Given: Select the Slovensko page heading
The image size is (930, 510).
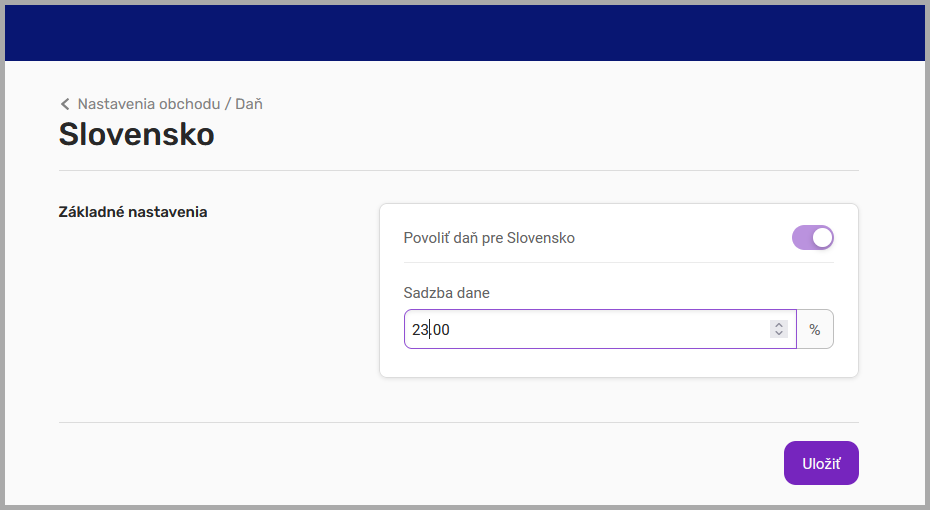Looking at the screenshot, I should pos(137,134).
